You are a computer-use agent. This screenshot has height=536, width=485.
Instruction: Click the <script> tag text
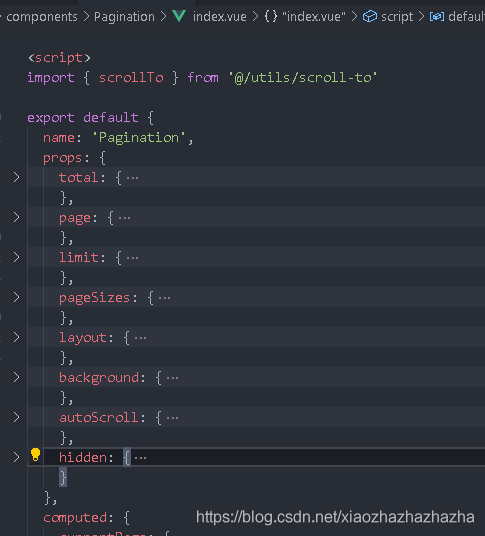click(x=59, y=57)
